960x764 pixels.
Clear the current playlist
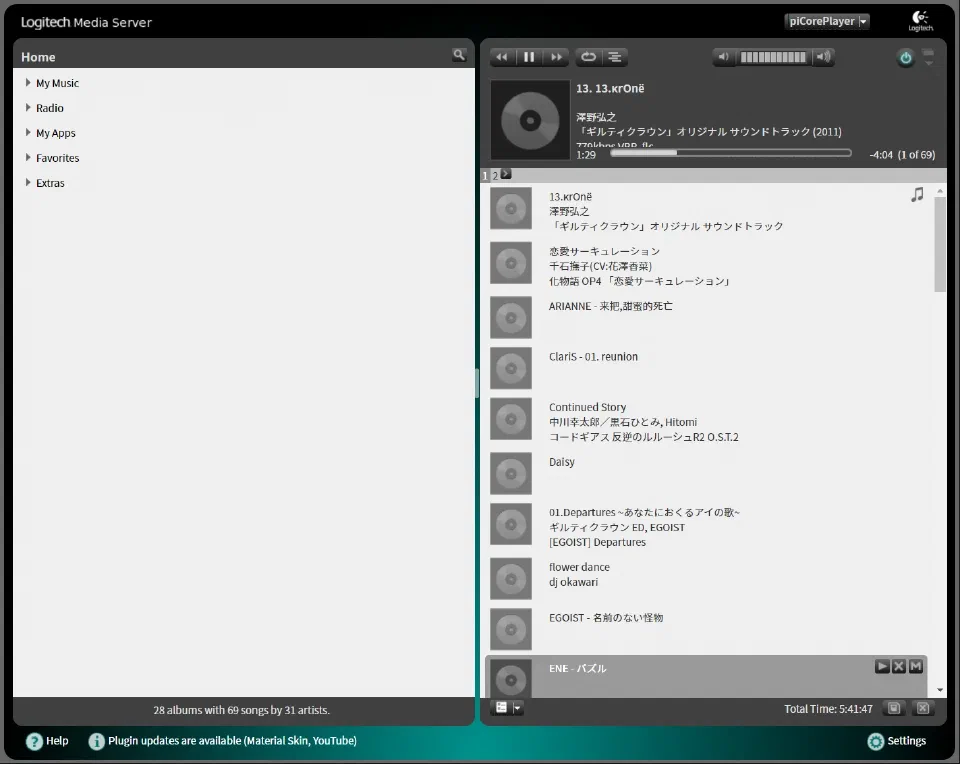click(x=923, y=708)
